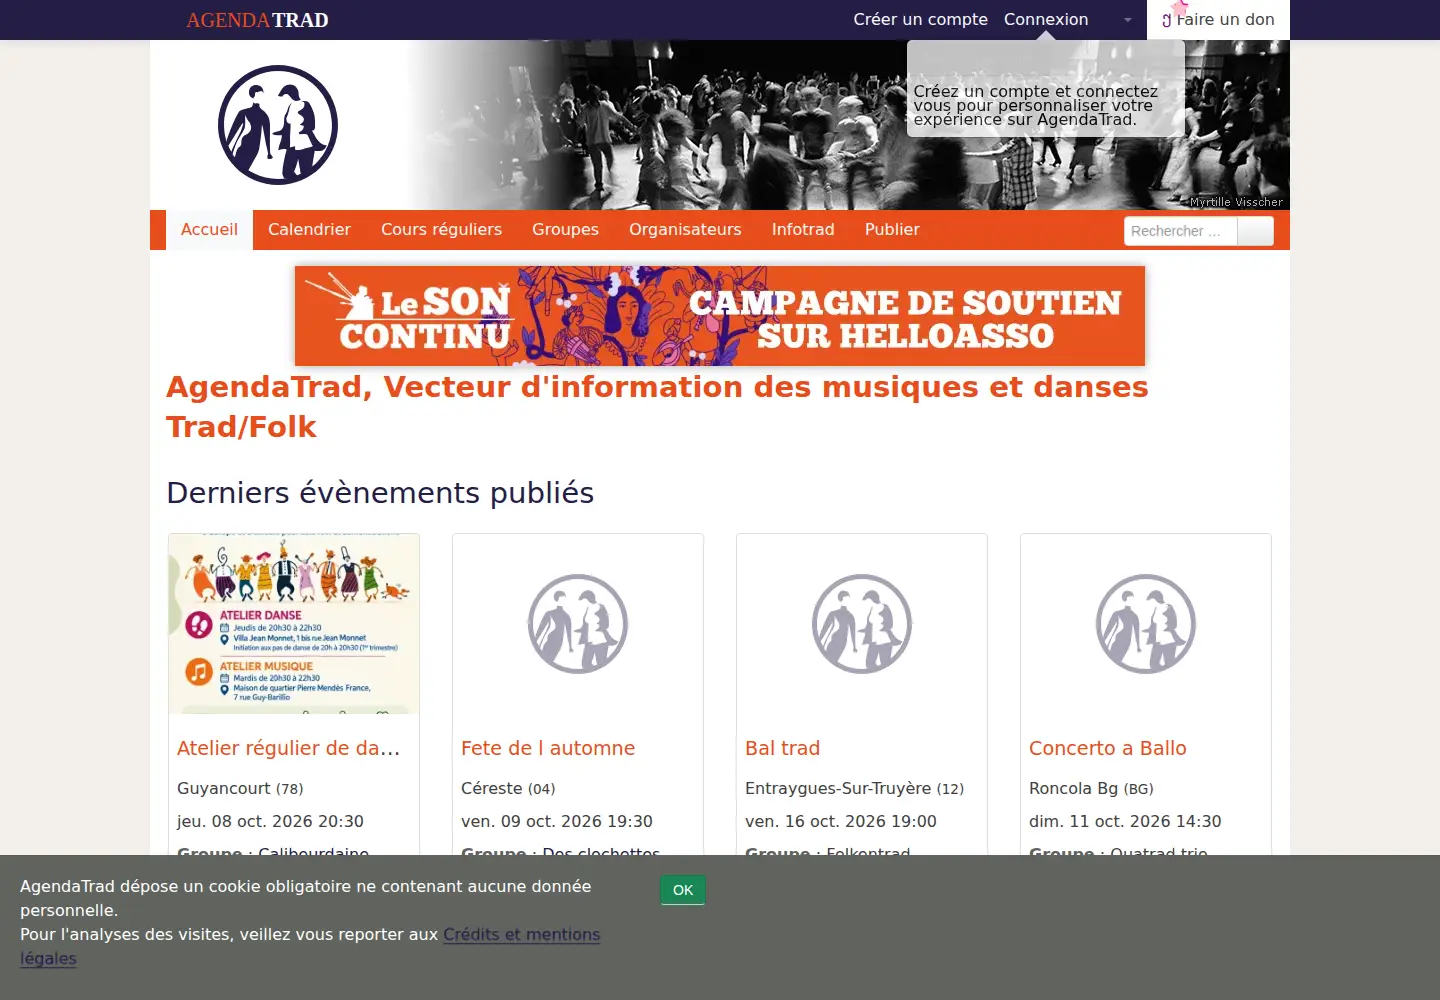Click the Roncola Bg (BG) location text
Screen dimensions: 1440x1000
click(1091, 788)
